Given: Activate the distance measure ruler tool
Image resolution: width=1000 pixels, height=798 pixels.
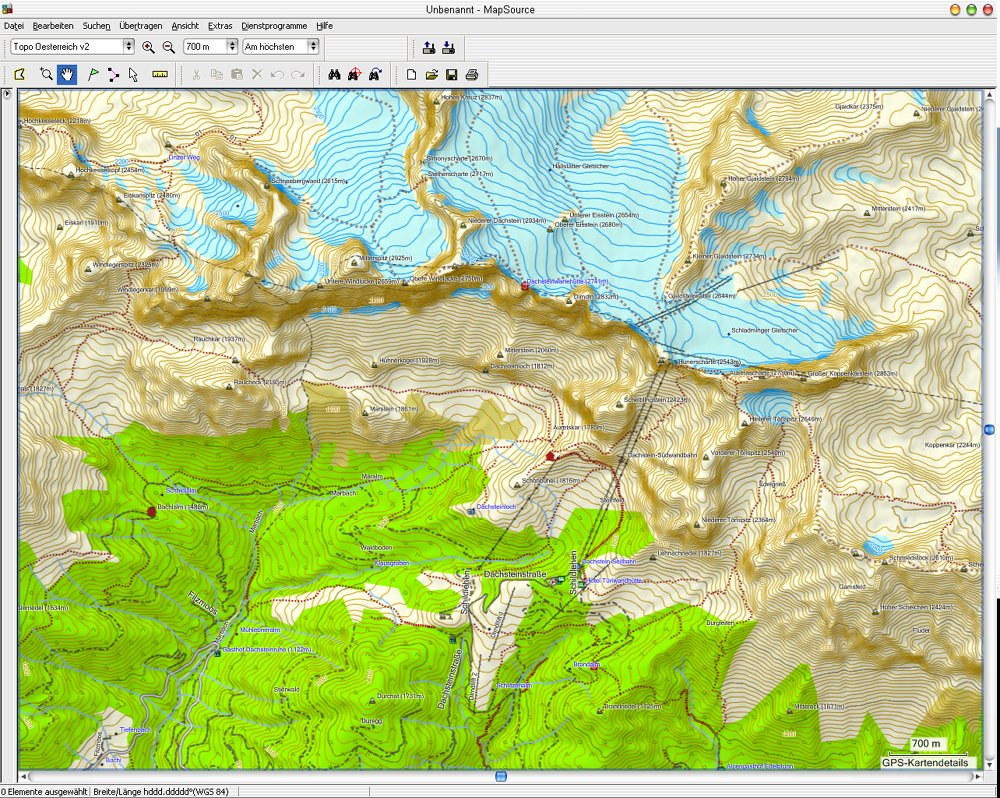Looking at the screenshot, I should click(160, 74).
